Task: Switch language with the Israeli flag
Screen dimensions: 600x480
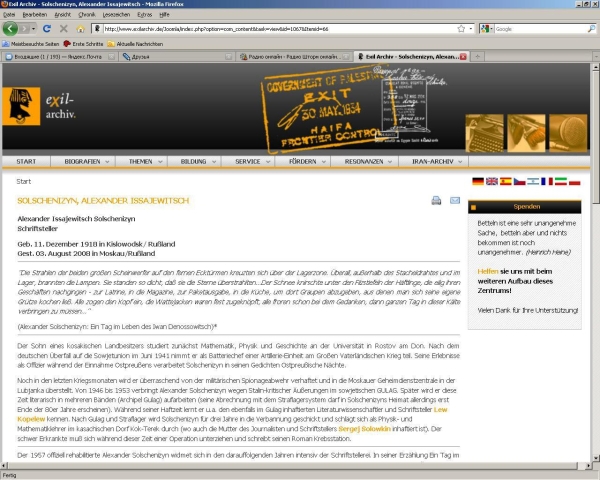Action: pos(533,181)
